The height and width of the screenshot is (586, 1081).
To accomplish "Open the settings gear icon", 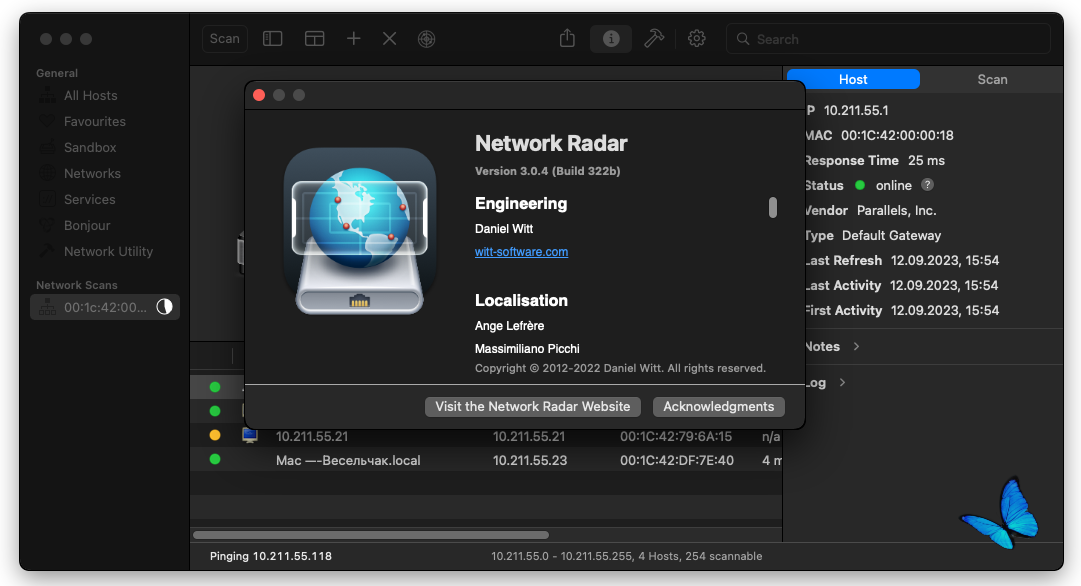I will tap(697, 39).
